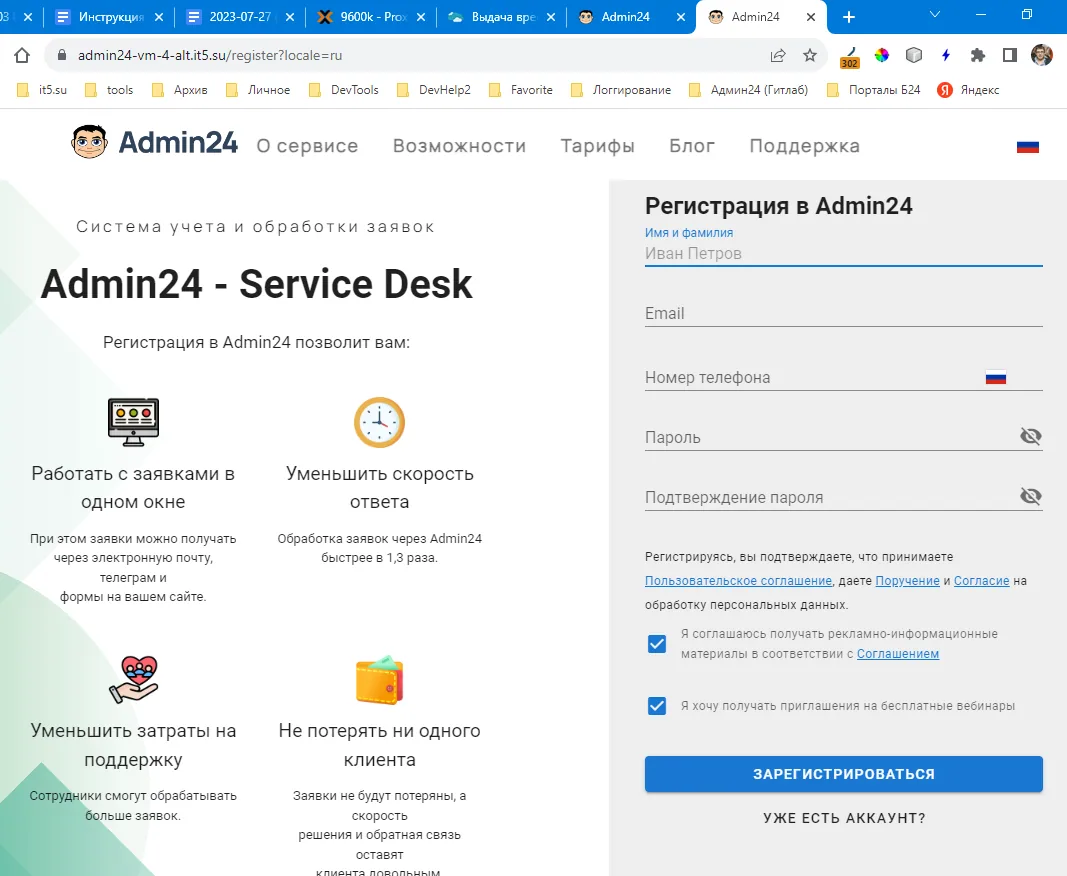Close the Инструкция tab
Viewport: 1067px width, 876px height.
pos(159,17)
